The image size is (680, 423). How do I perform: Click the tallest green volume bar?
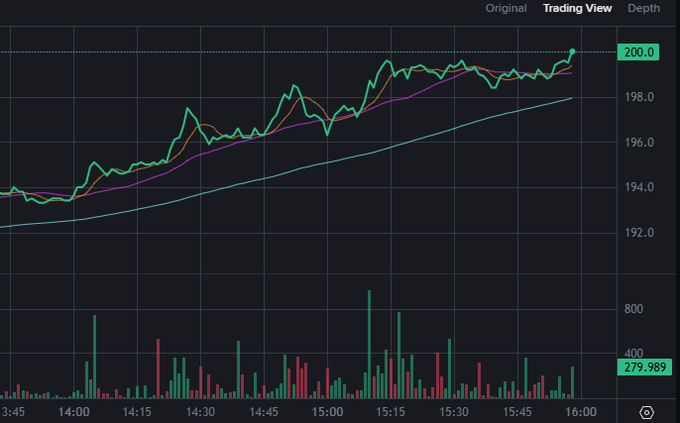369,344
